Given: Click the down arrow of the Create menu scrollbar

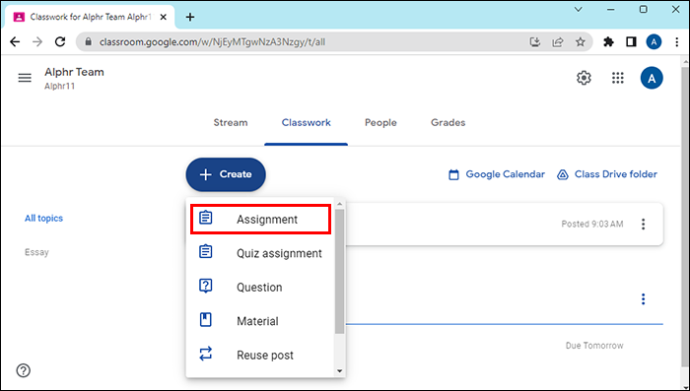Looking at the screenshot, I should point(339,371).
